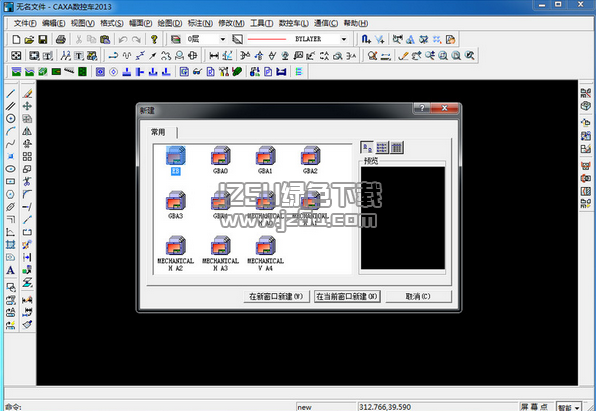
Task: Click the linear dimension icon
Action: 214,56
